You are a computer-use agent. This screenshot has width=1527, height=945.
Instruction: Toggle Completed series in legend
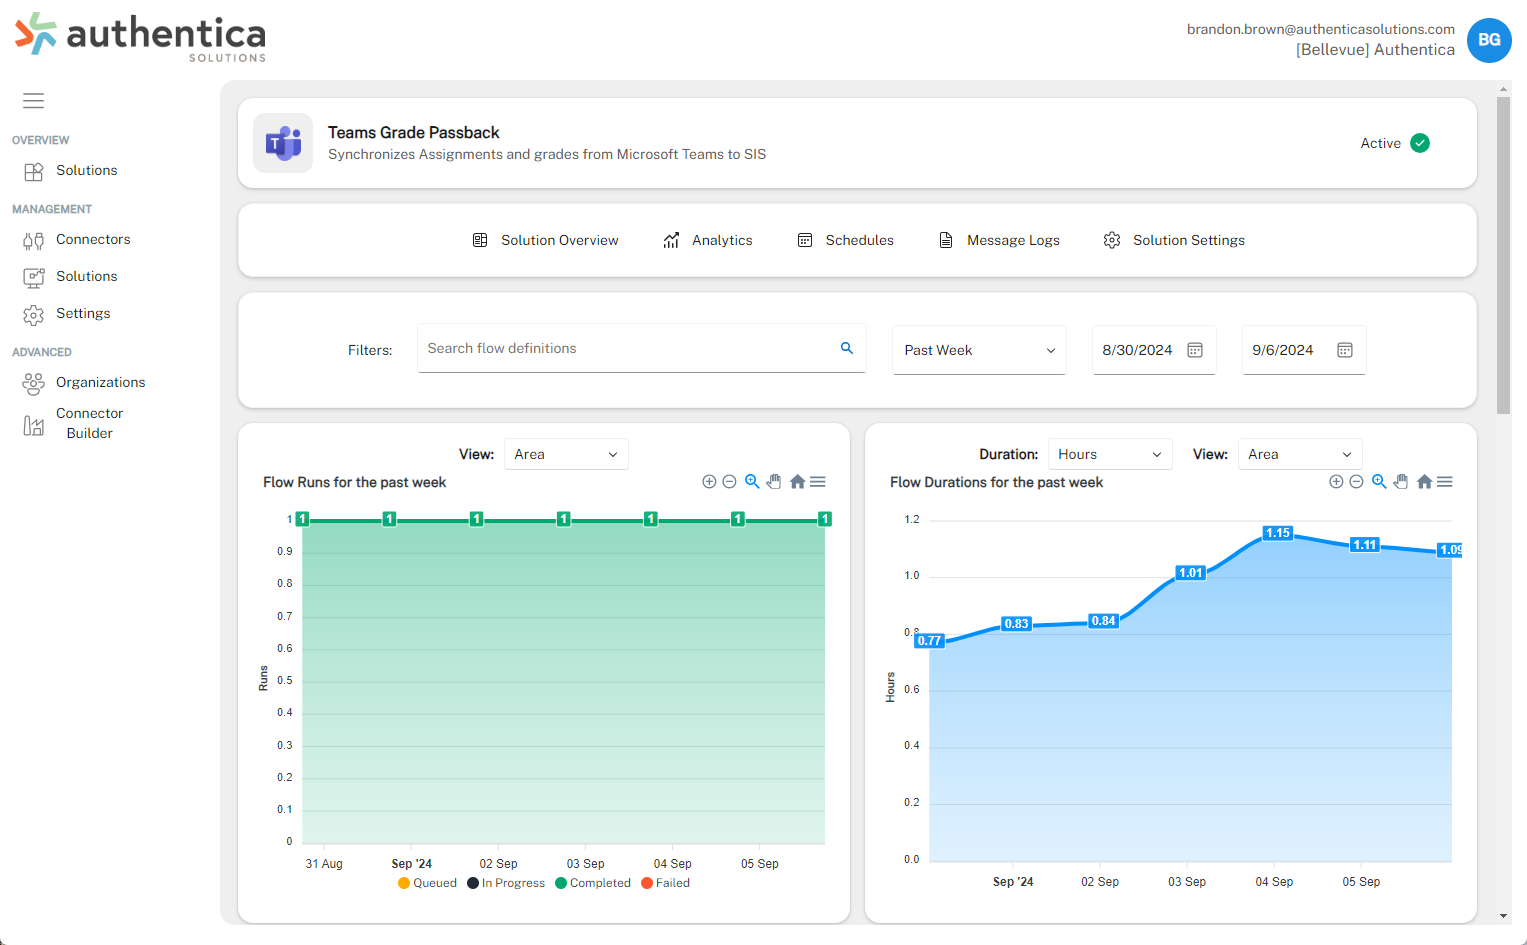(593, 883)
